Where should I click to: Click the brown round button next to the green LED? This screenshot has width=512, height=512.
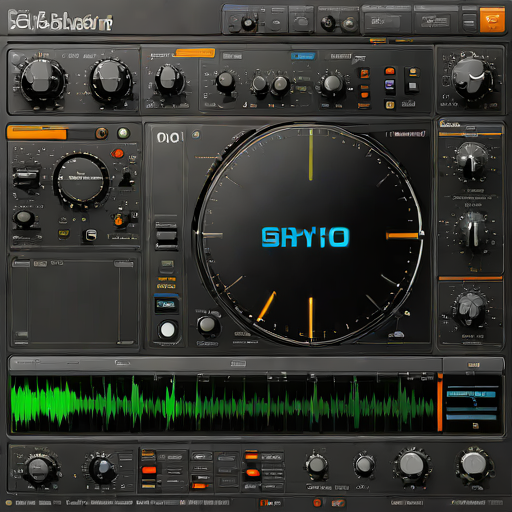[x=102, y=133]
